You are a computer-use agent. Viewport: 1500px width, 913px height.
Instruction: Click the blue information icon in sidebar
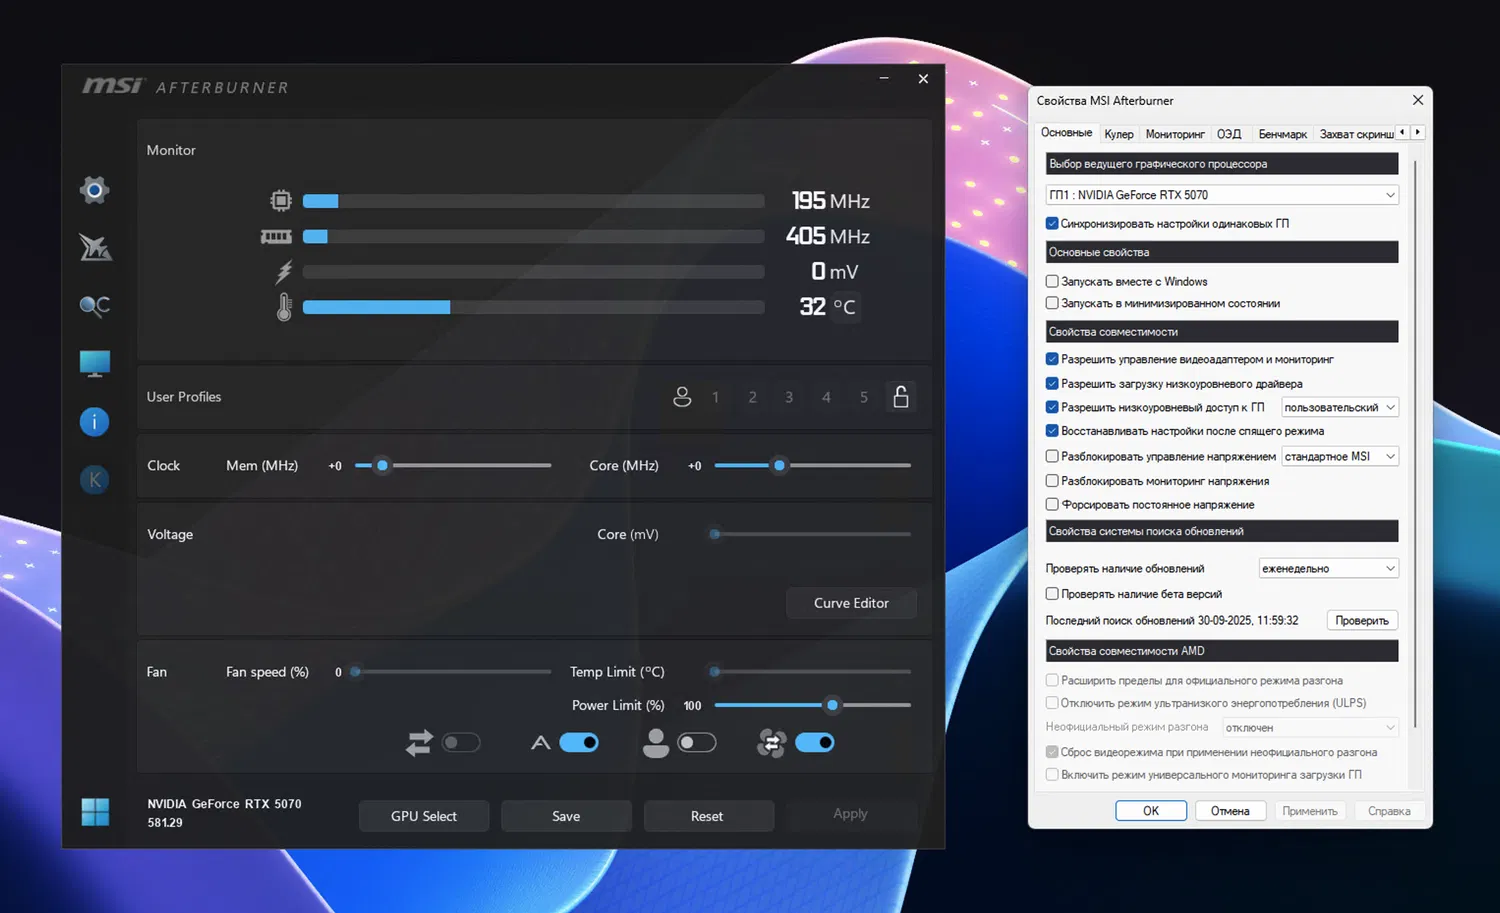[x=95, y=421]
